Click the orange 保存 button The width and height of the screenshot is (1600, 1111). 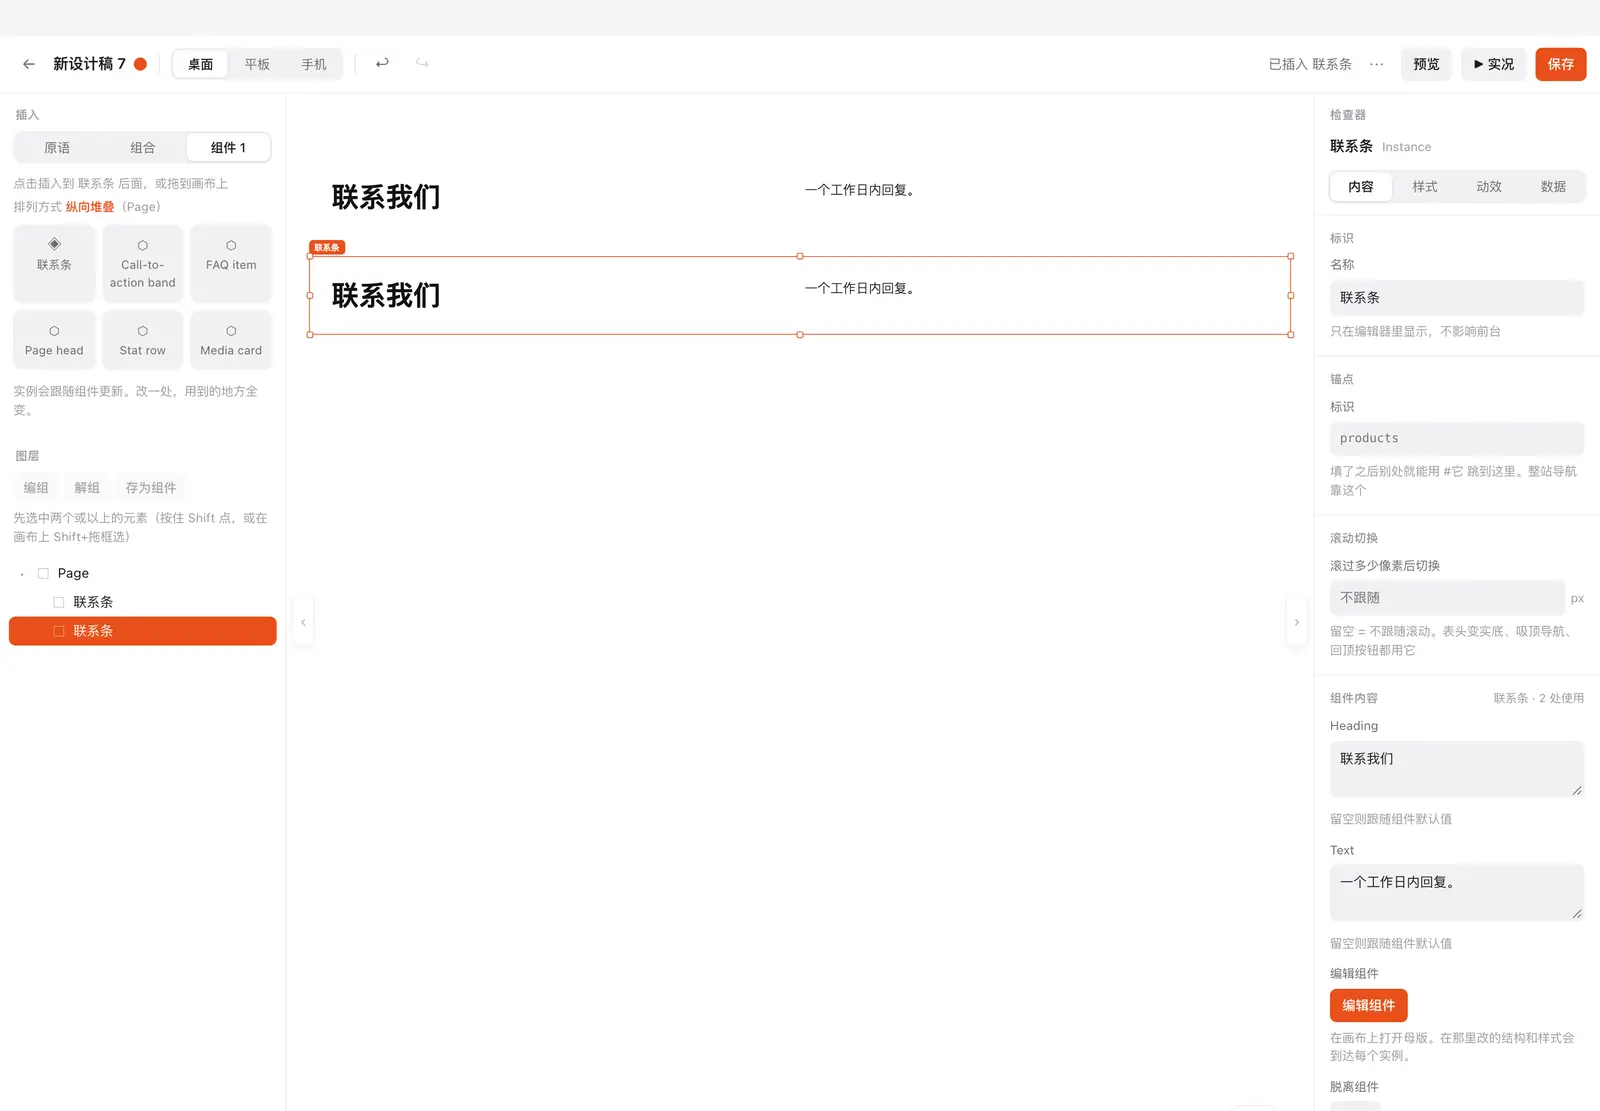pyautogui.click(x=1561, y=64)
